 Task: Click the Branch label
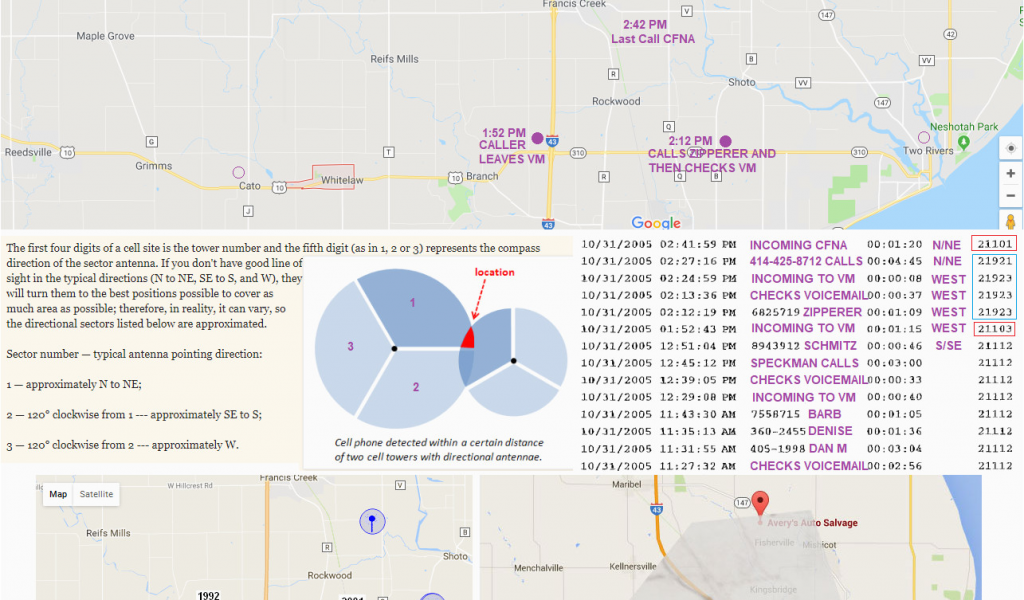pyautogui.click(x=482, y=176)
